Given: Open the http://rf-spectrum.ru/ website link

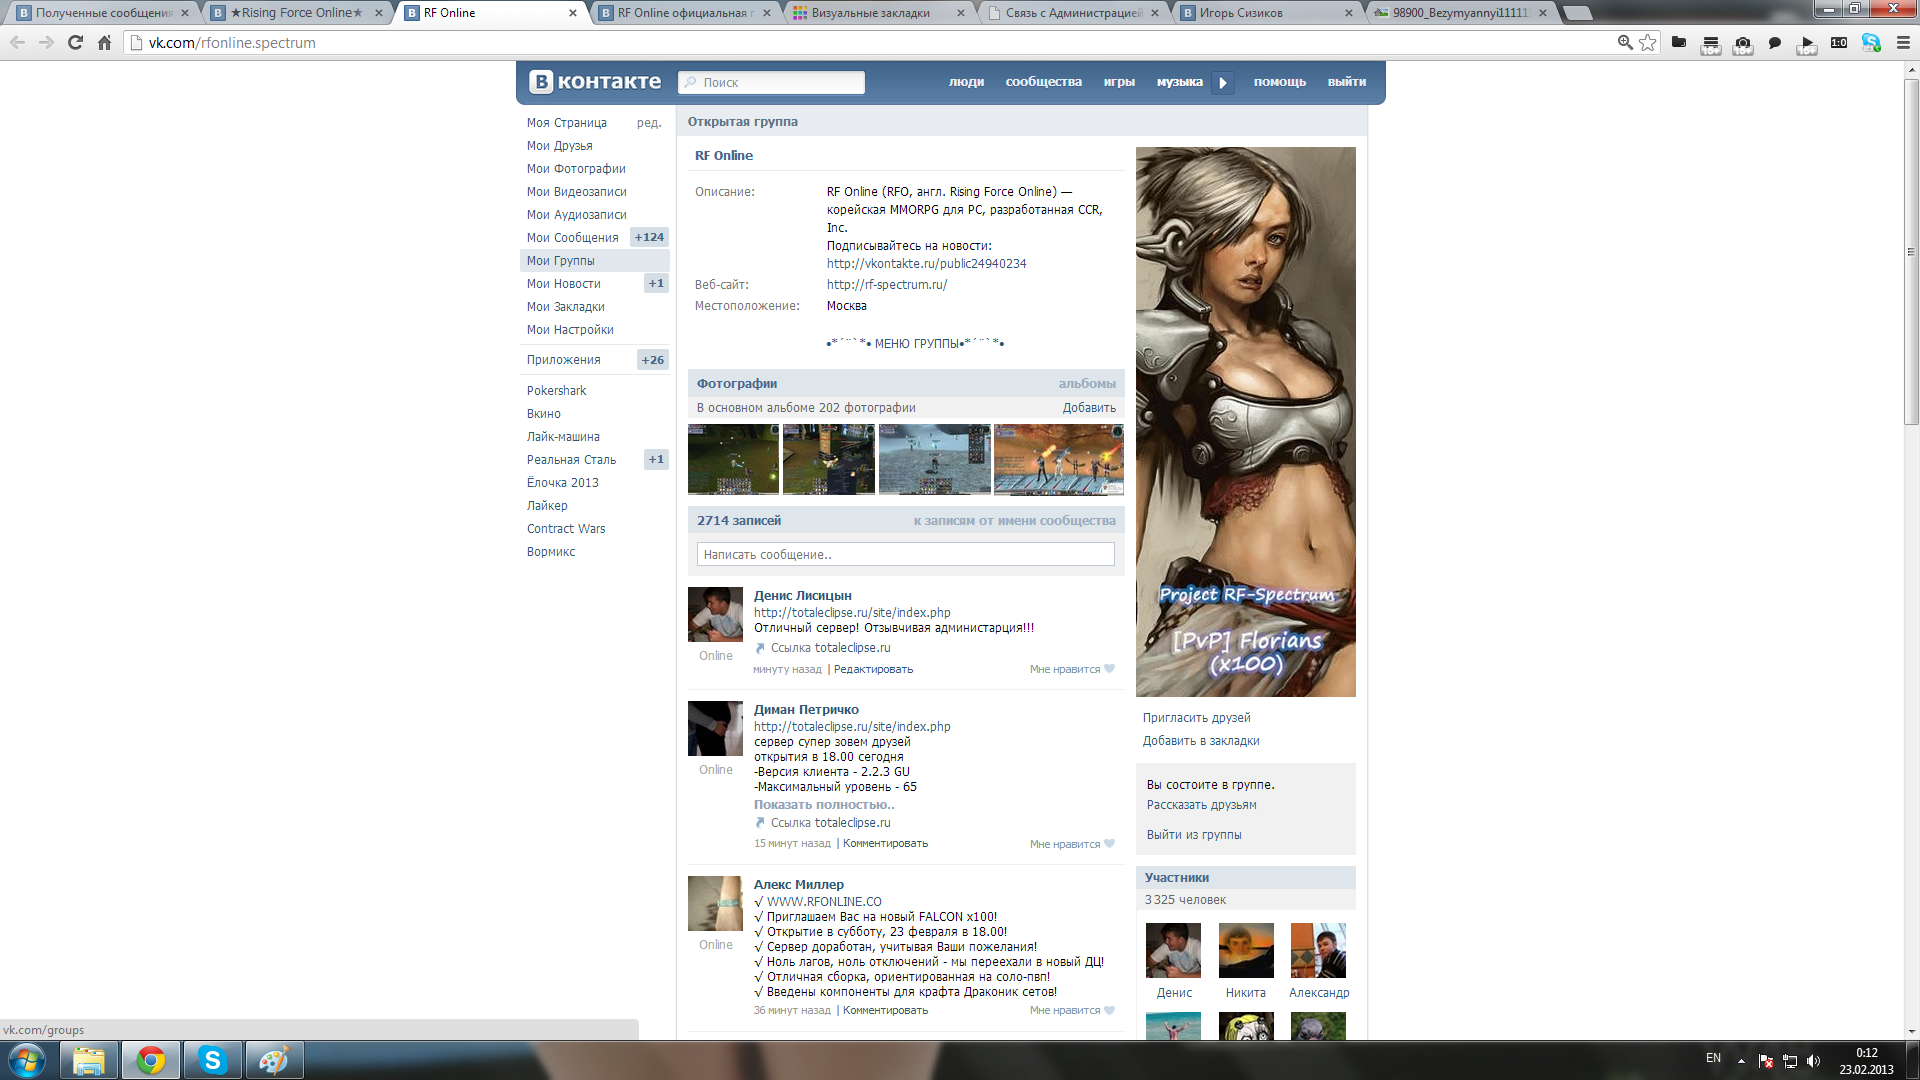Looking at the screenshot, I should coord(887,285).
